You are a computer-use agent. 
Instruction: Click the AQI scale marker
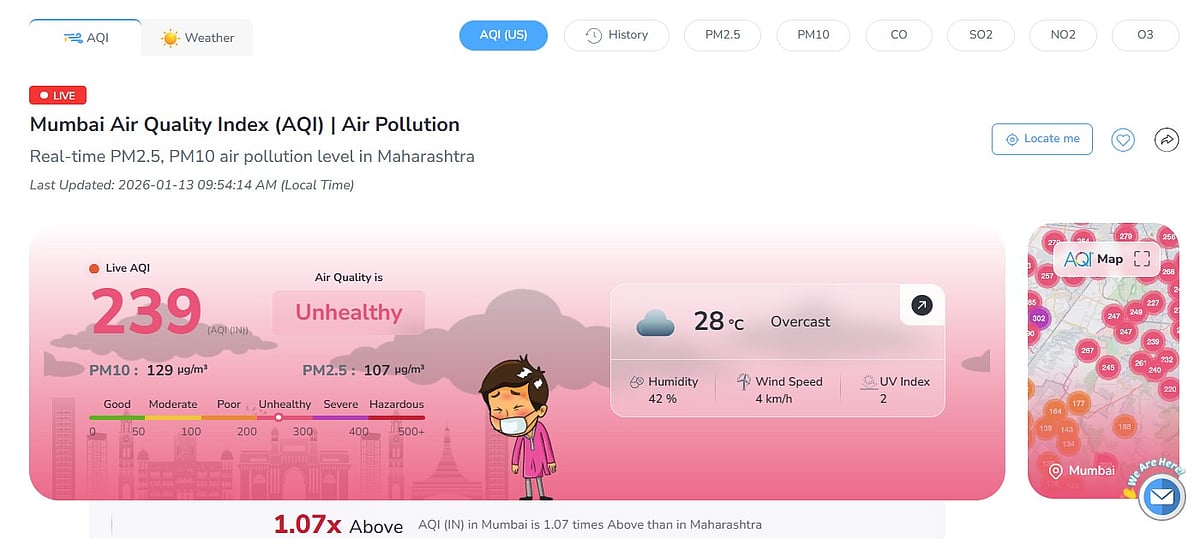tap(278, 417)
